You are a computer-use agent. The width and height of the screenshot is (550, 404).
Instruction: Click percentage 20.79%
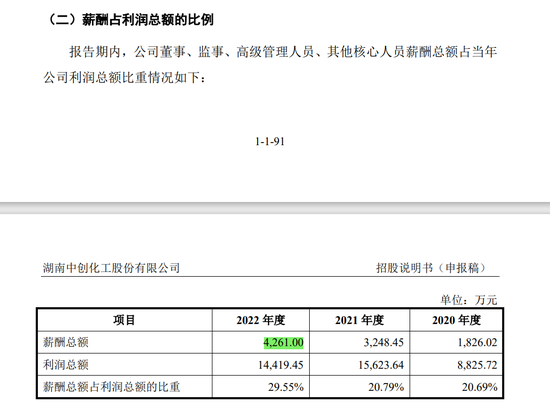[x=386, y=387]
